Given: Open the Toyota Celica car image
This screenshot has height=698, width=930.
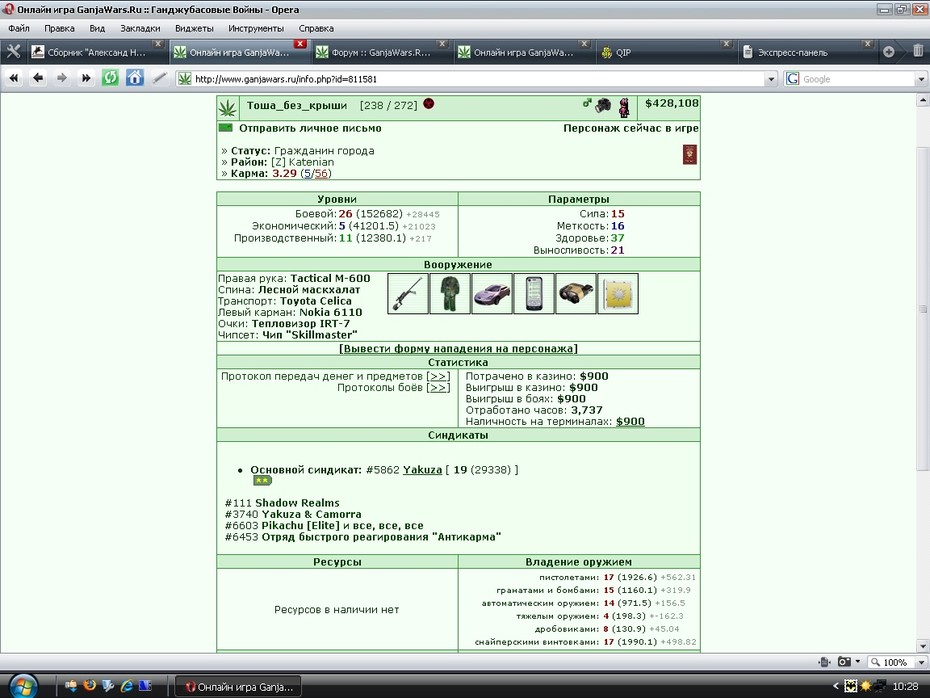Looking at the screenshot, I should coord(492,294).
